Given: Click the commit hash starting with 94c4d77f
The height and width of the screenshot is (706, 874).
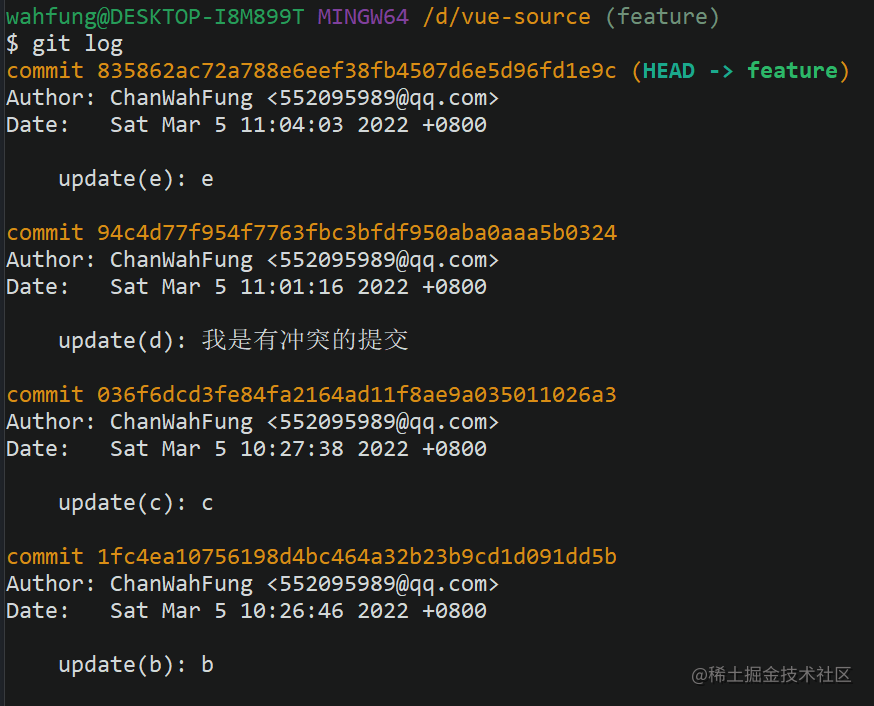Looking at the screenshot, I should (x=357, y=232).
